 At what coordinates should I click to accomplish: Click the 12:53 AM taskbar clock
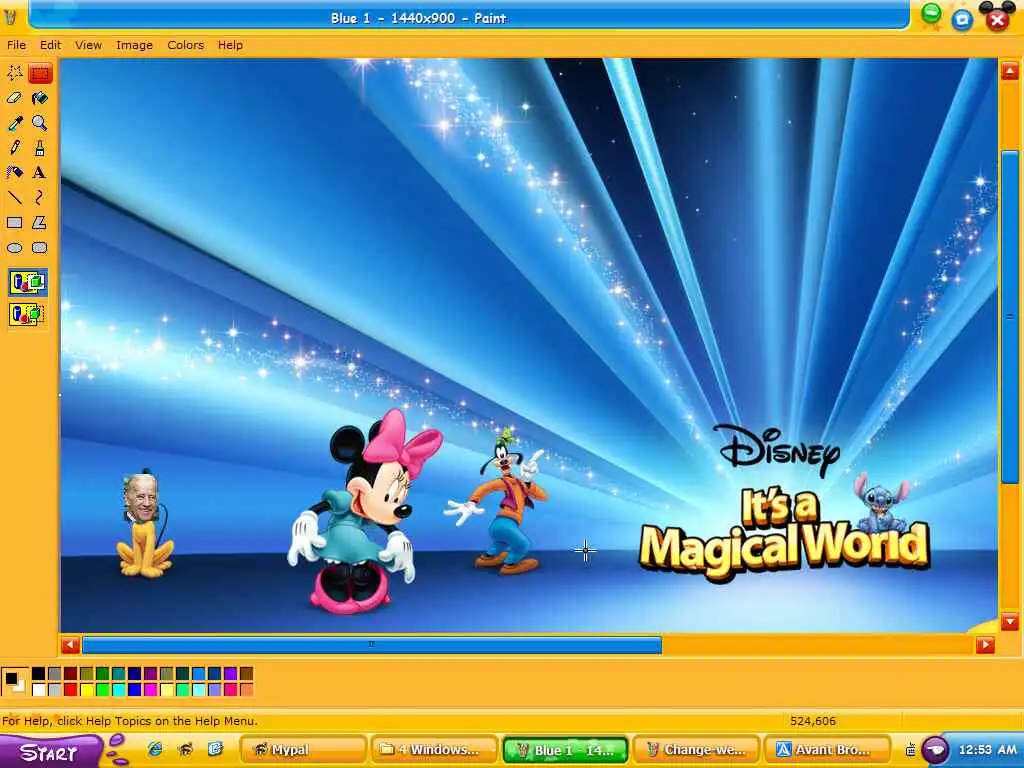click(x=987, y=750)
